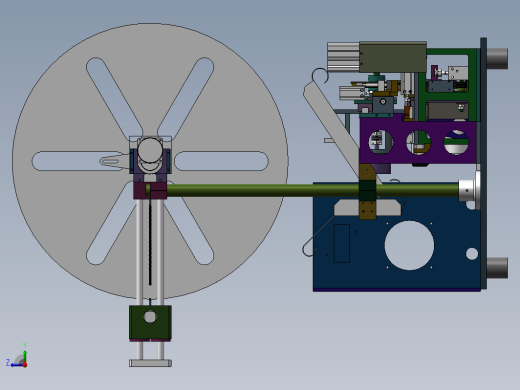Image resolution: width=520 pixels, height=390 pixels.
Task: Select the small round hole on blue plate
Action: tap(472, 254)
